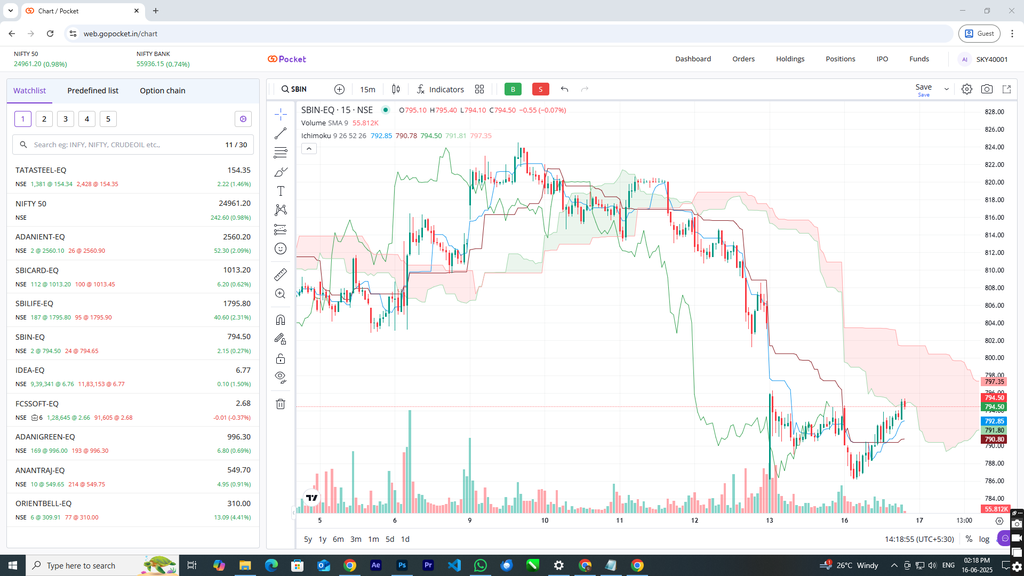Click the Pocket logo

pos(287,59)
